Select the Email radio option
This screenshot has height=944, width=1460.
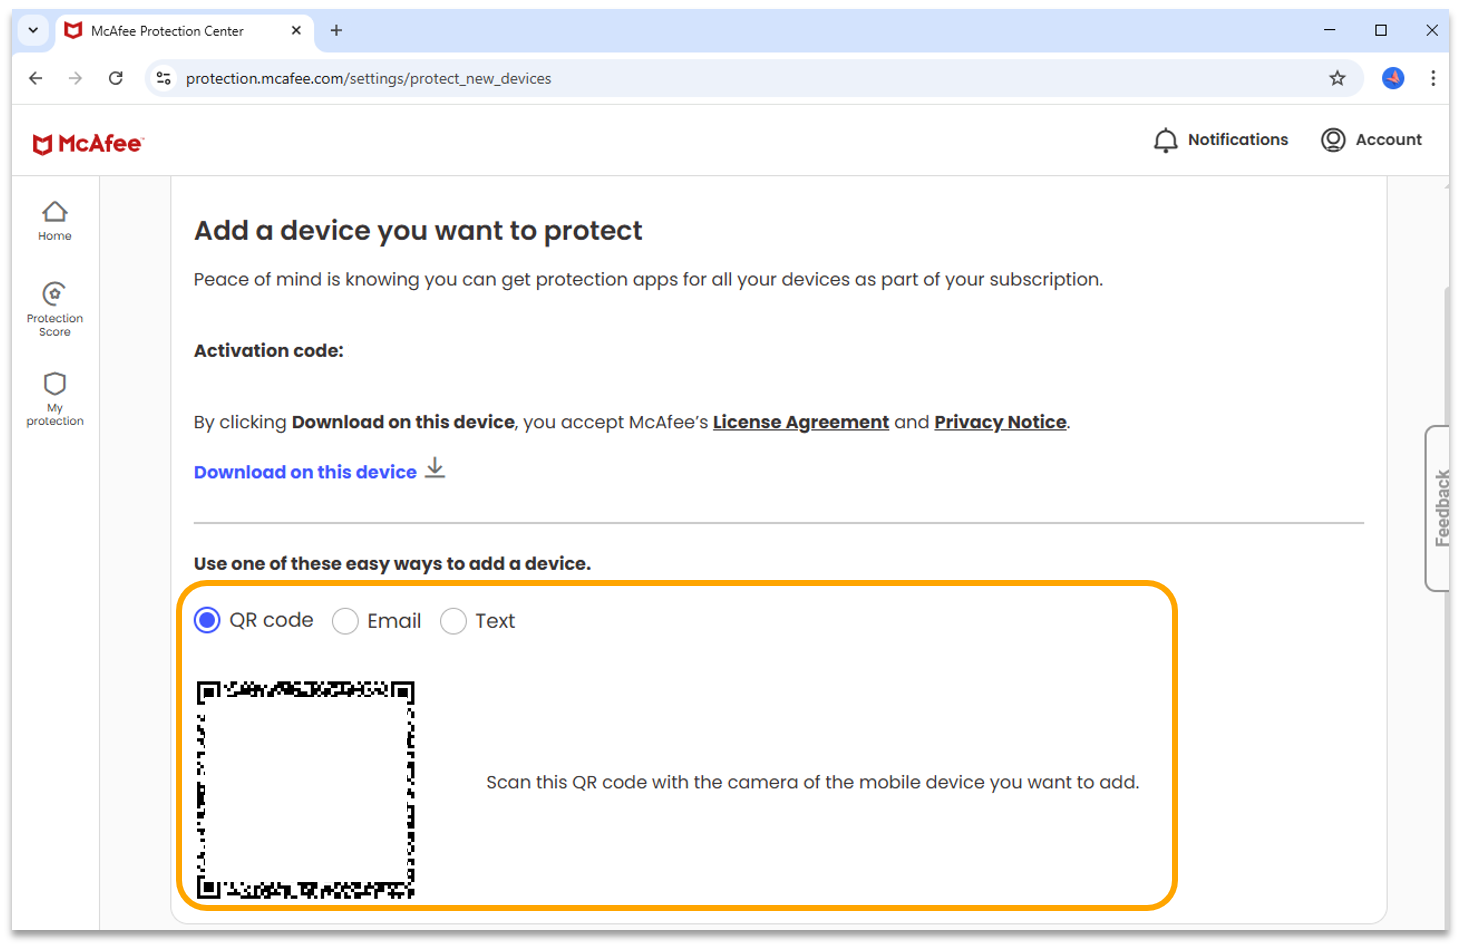coord(345,621)
